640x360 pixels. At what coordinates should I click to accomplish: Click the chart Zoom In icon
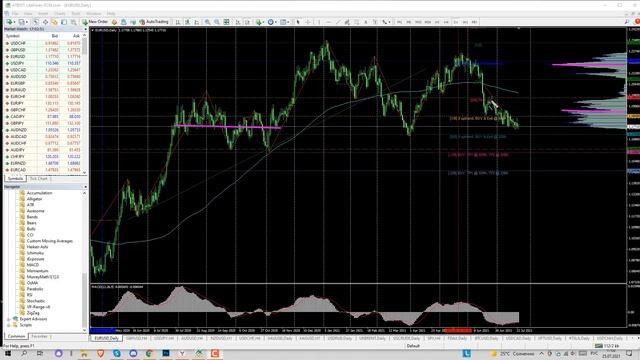coord(207,22)
